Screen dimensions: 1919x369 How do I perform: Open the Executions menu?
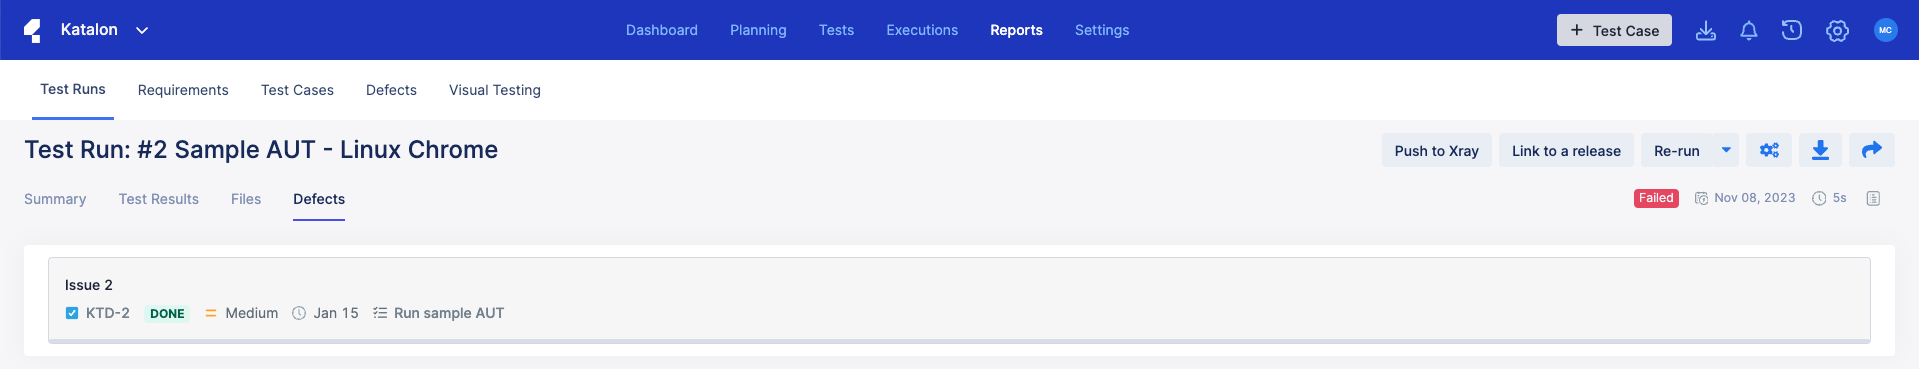(x=922, y=30)
